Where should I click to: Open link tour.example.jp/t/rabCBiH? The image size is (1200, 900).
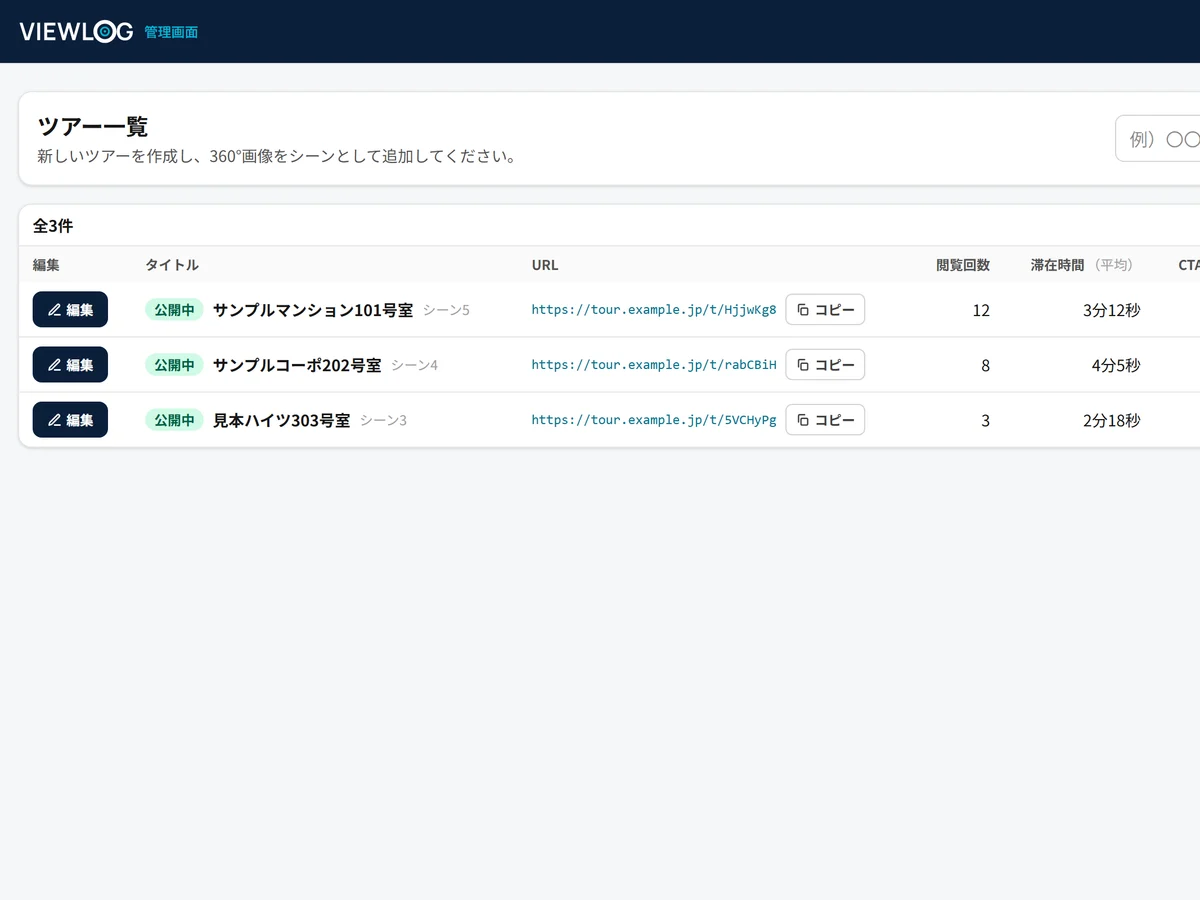pos(654,365)
